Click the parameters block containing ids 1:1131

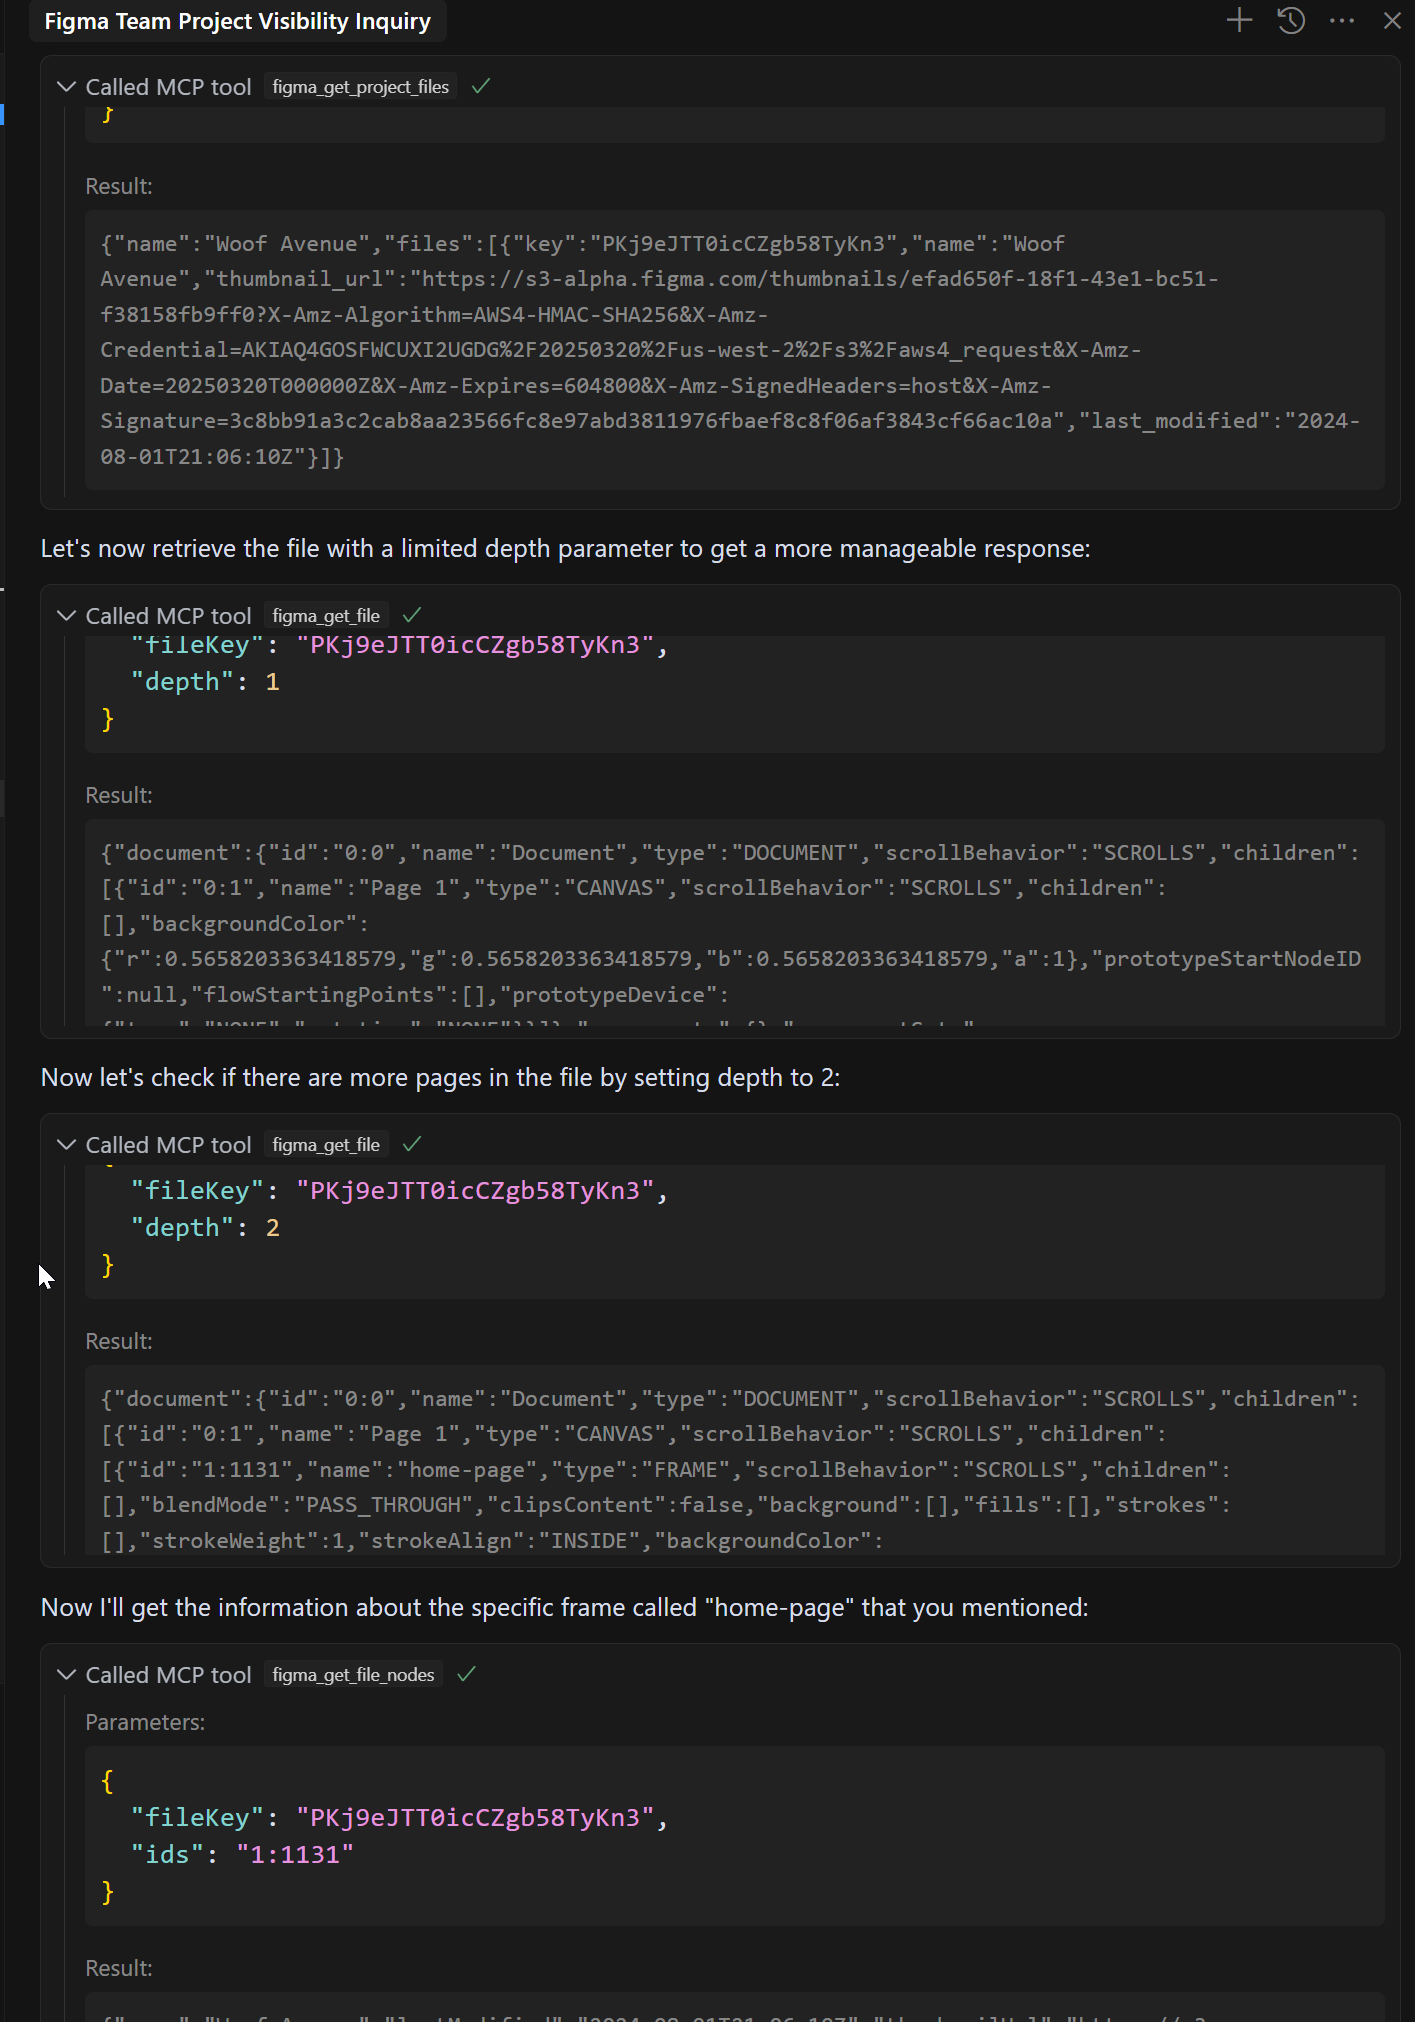[734, 1836]
